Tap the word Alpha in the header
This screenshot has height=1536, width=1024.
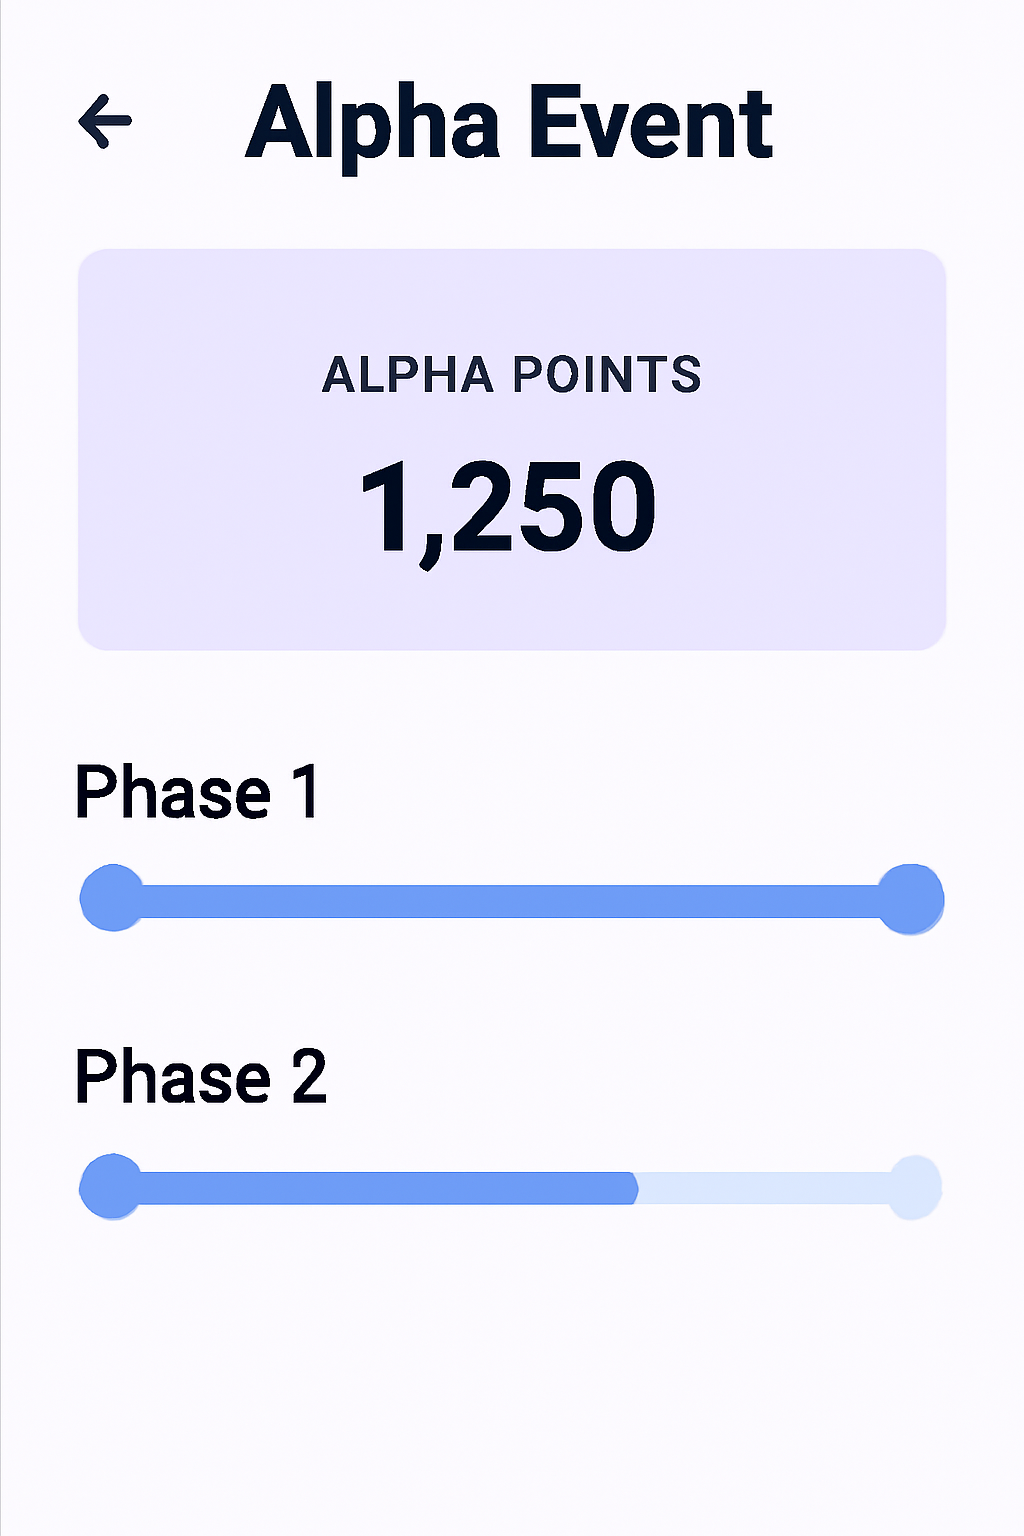372,125
